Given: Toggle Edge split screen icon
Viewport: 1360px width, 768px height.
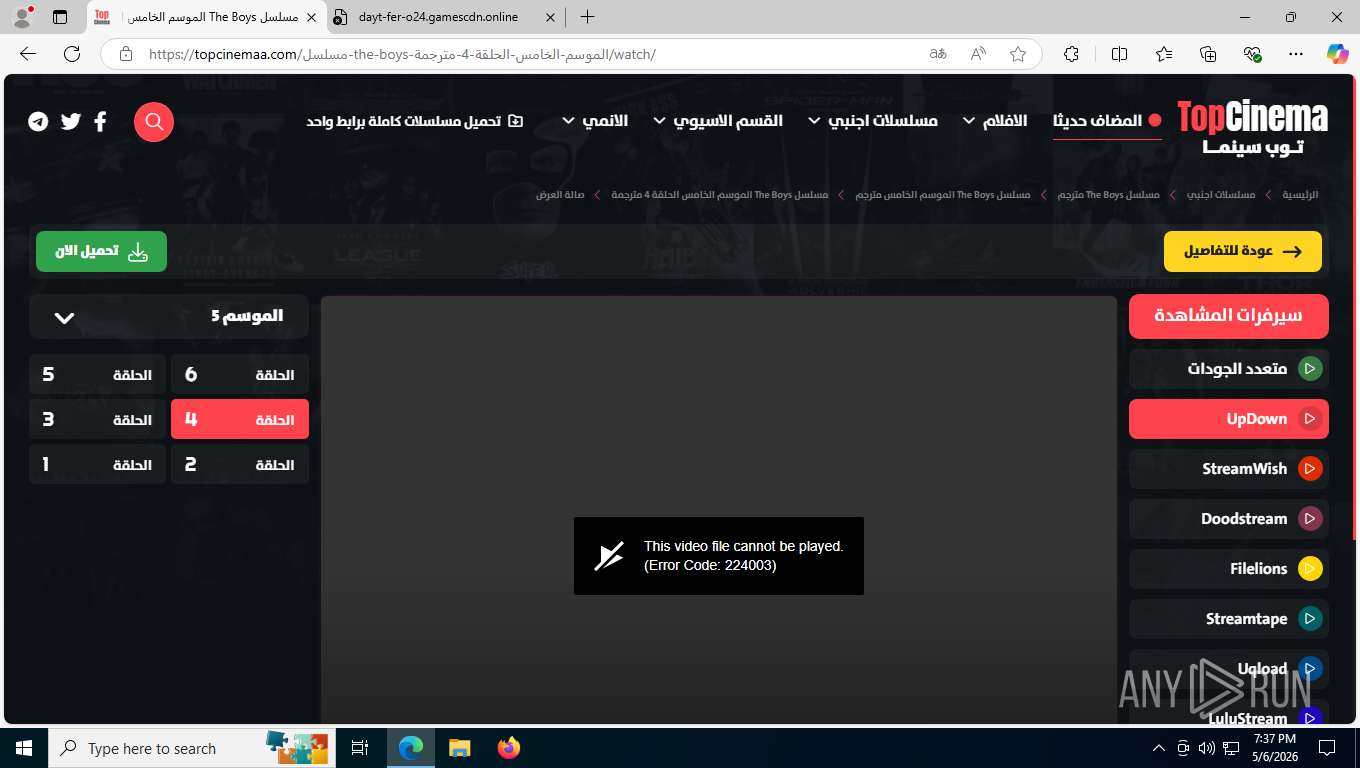Looking at the screenshot, I should (x=1120, y=54).
